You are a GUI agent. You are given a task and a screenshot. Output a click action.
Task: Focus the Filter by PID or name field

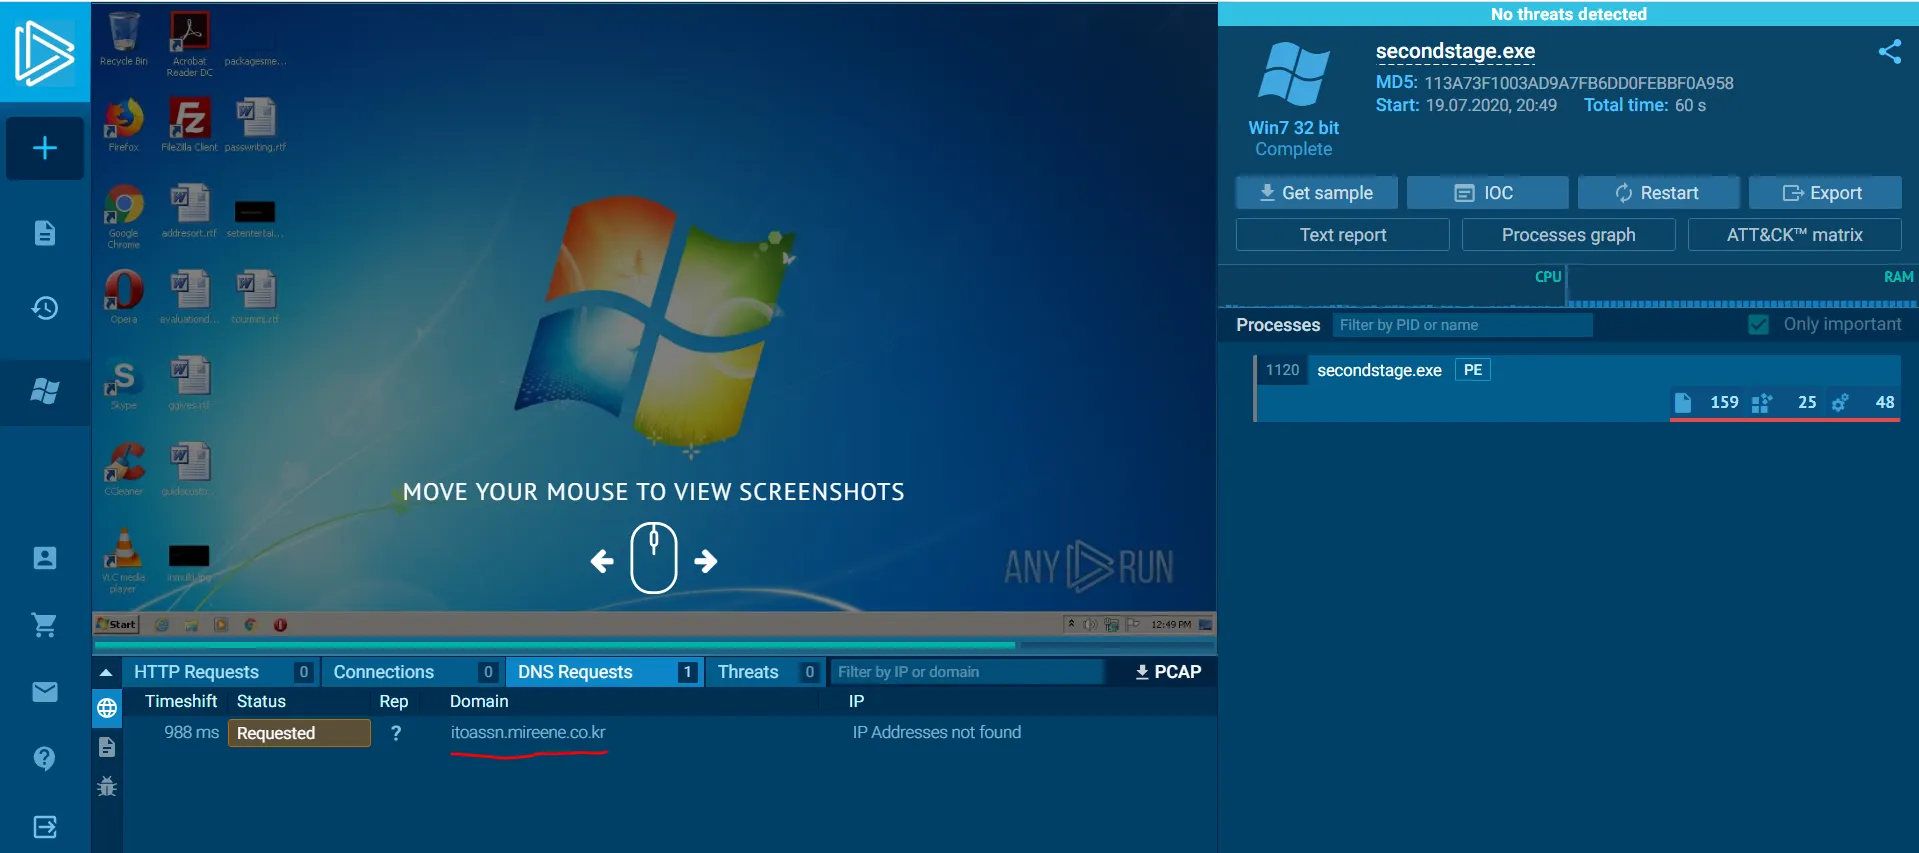coord(1462,325)
